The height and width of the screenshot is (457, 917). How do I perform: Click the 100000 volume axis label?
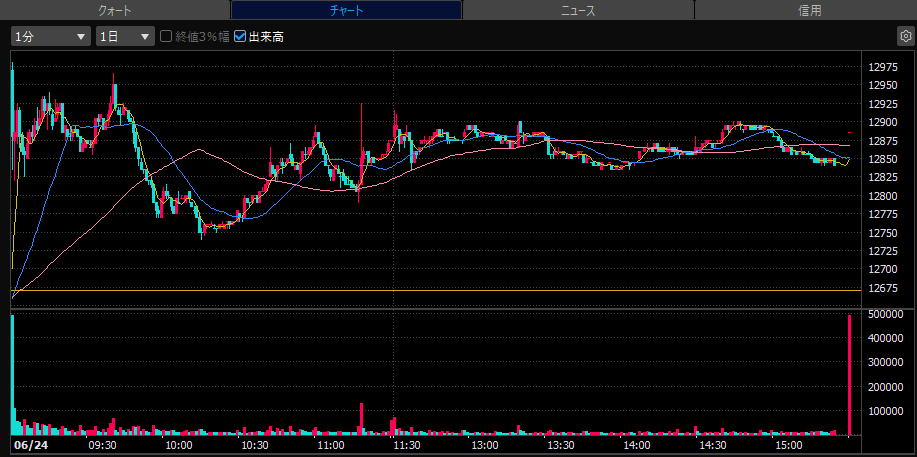[x=885, y=411]
